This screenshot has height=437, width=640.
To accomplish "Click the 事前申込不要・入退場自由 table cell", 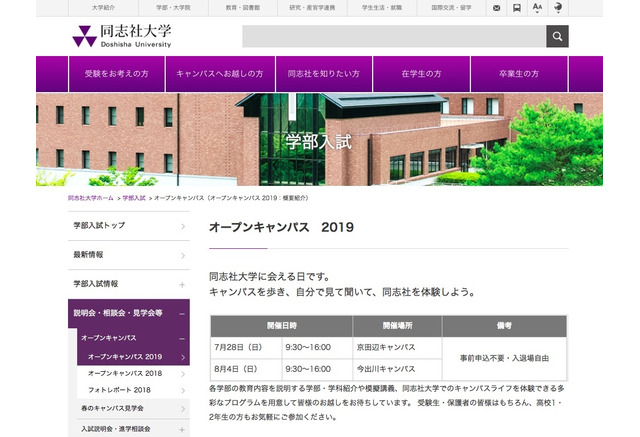I will pyautogui.click(x=504, y=358).
